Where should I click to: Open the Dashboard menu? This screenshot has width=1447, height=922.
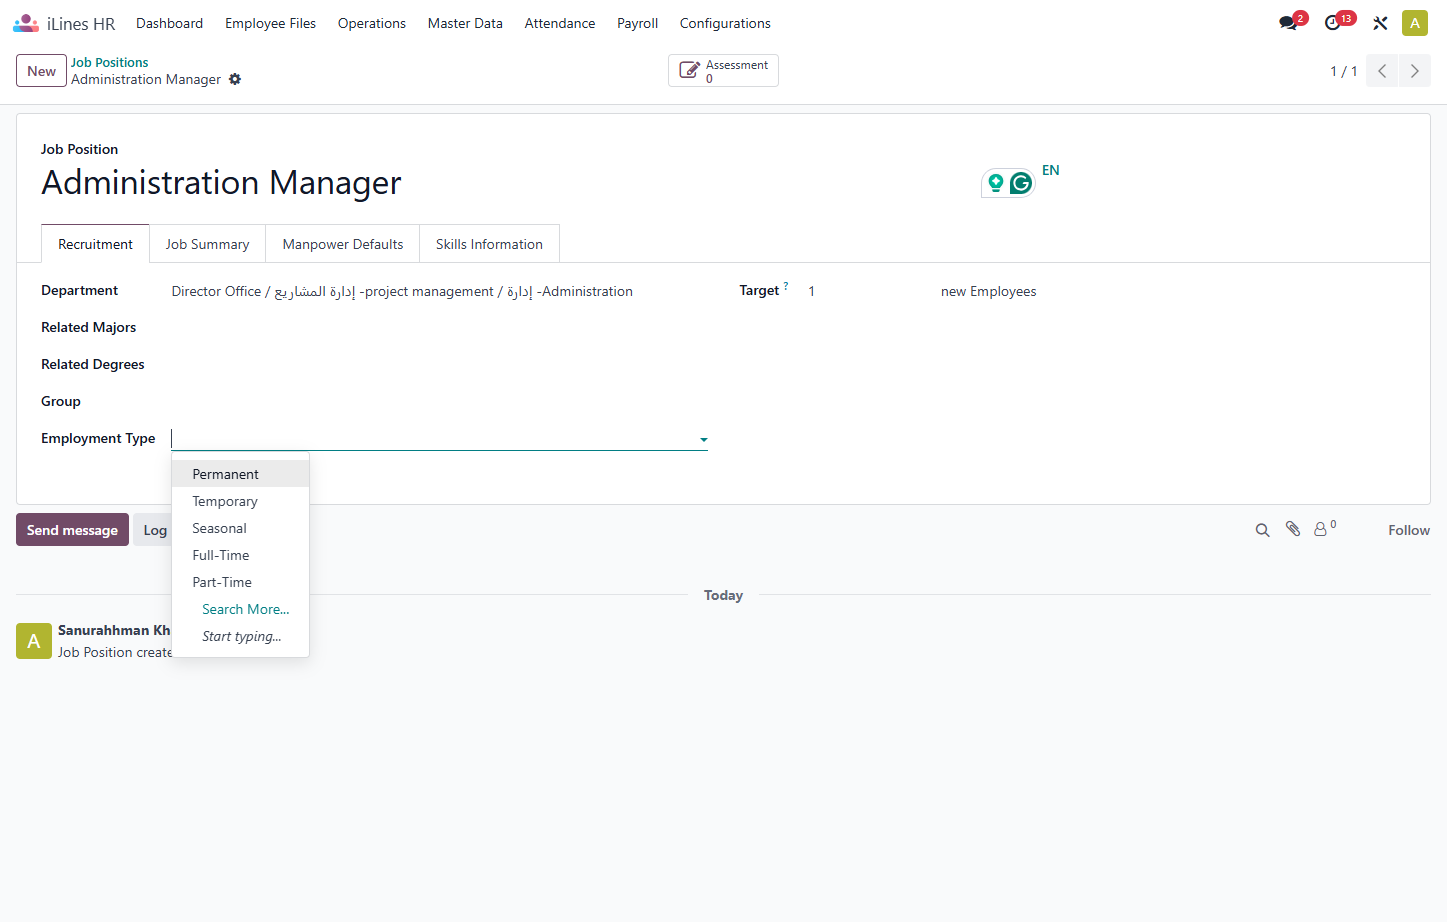(170, 23)
